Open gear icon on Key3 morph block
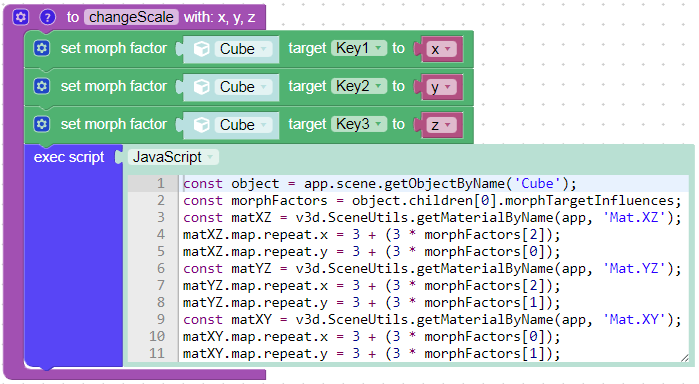This screenshot has height=384, width=699. pos(42,124)
